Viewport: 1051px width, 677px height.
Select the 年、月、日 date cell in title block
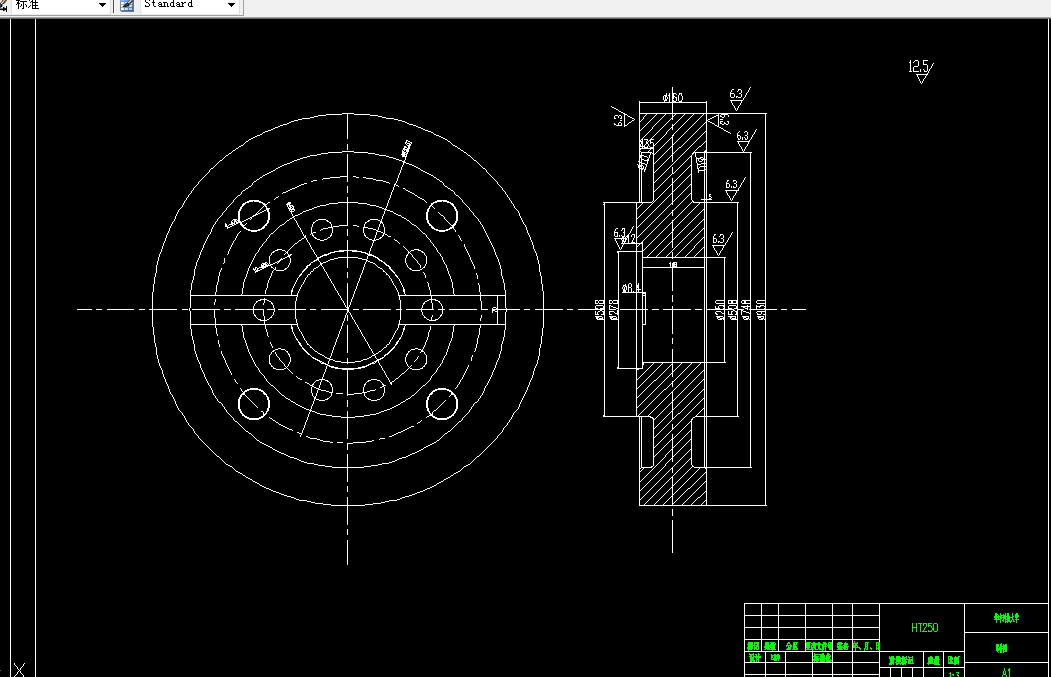[866, 646]
